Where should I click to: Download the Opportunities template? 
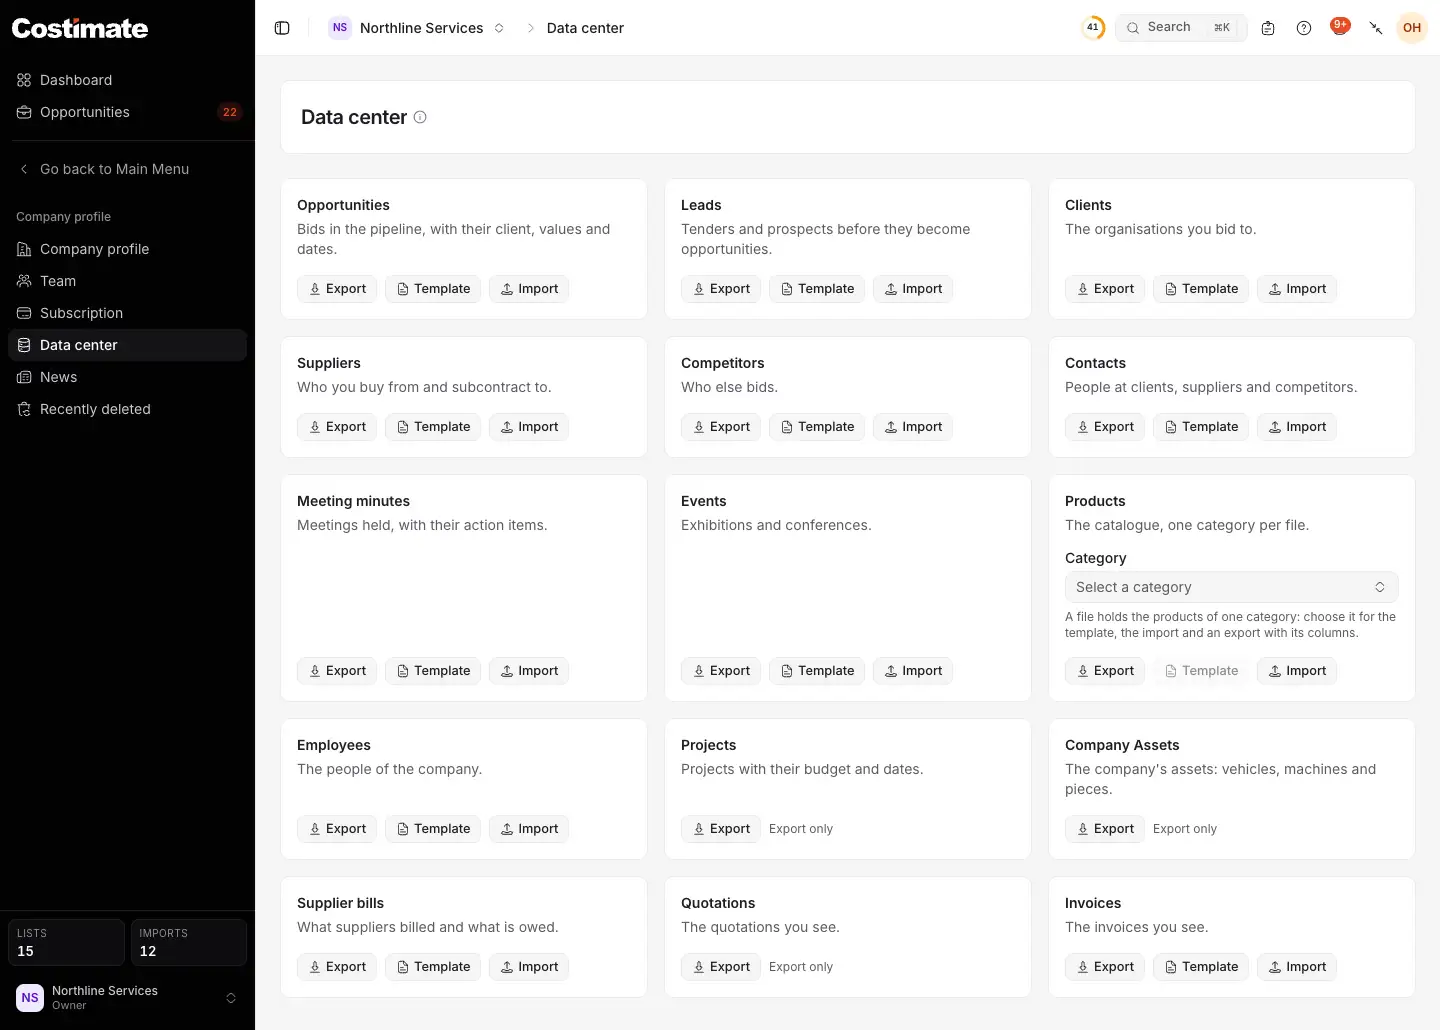click(433, 289)
